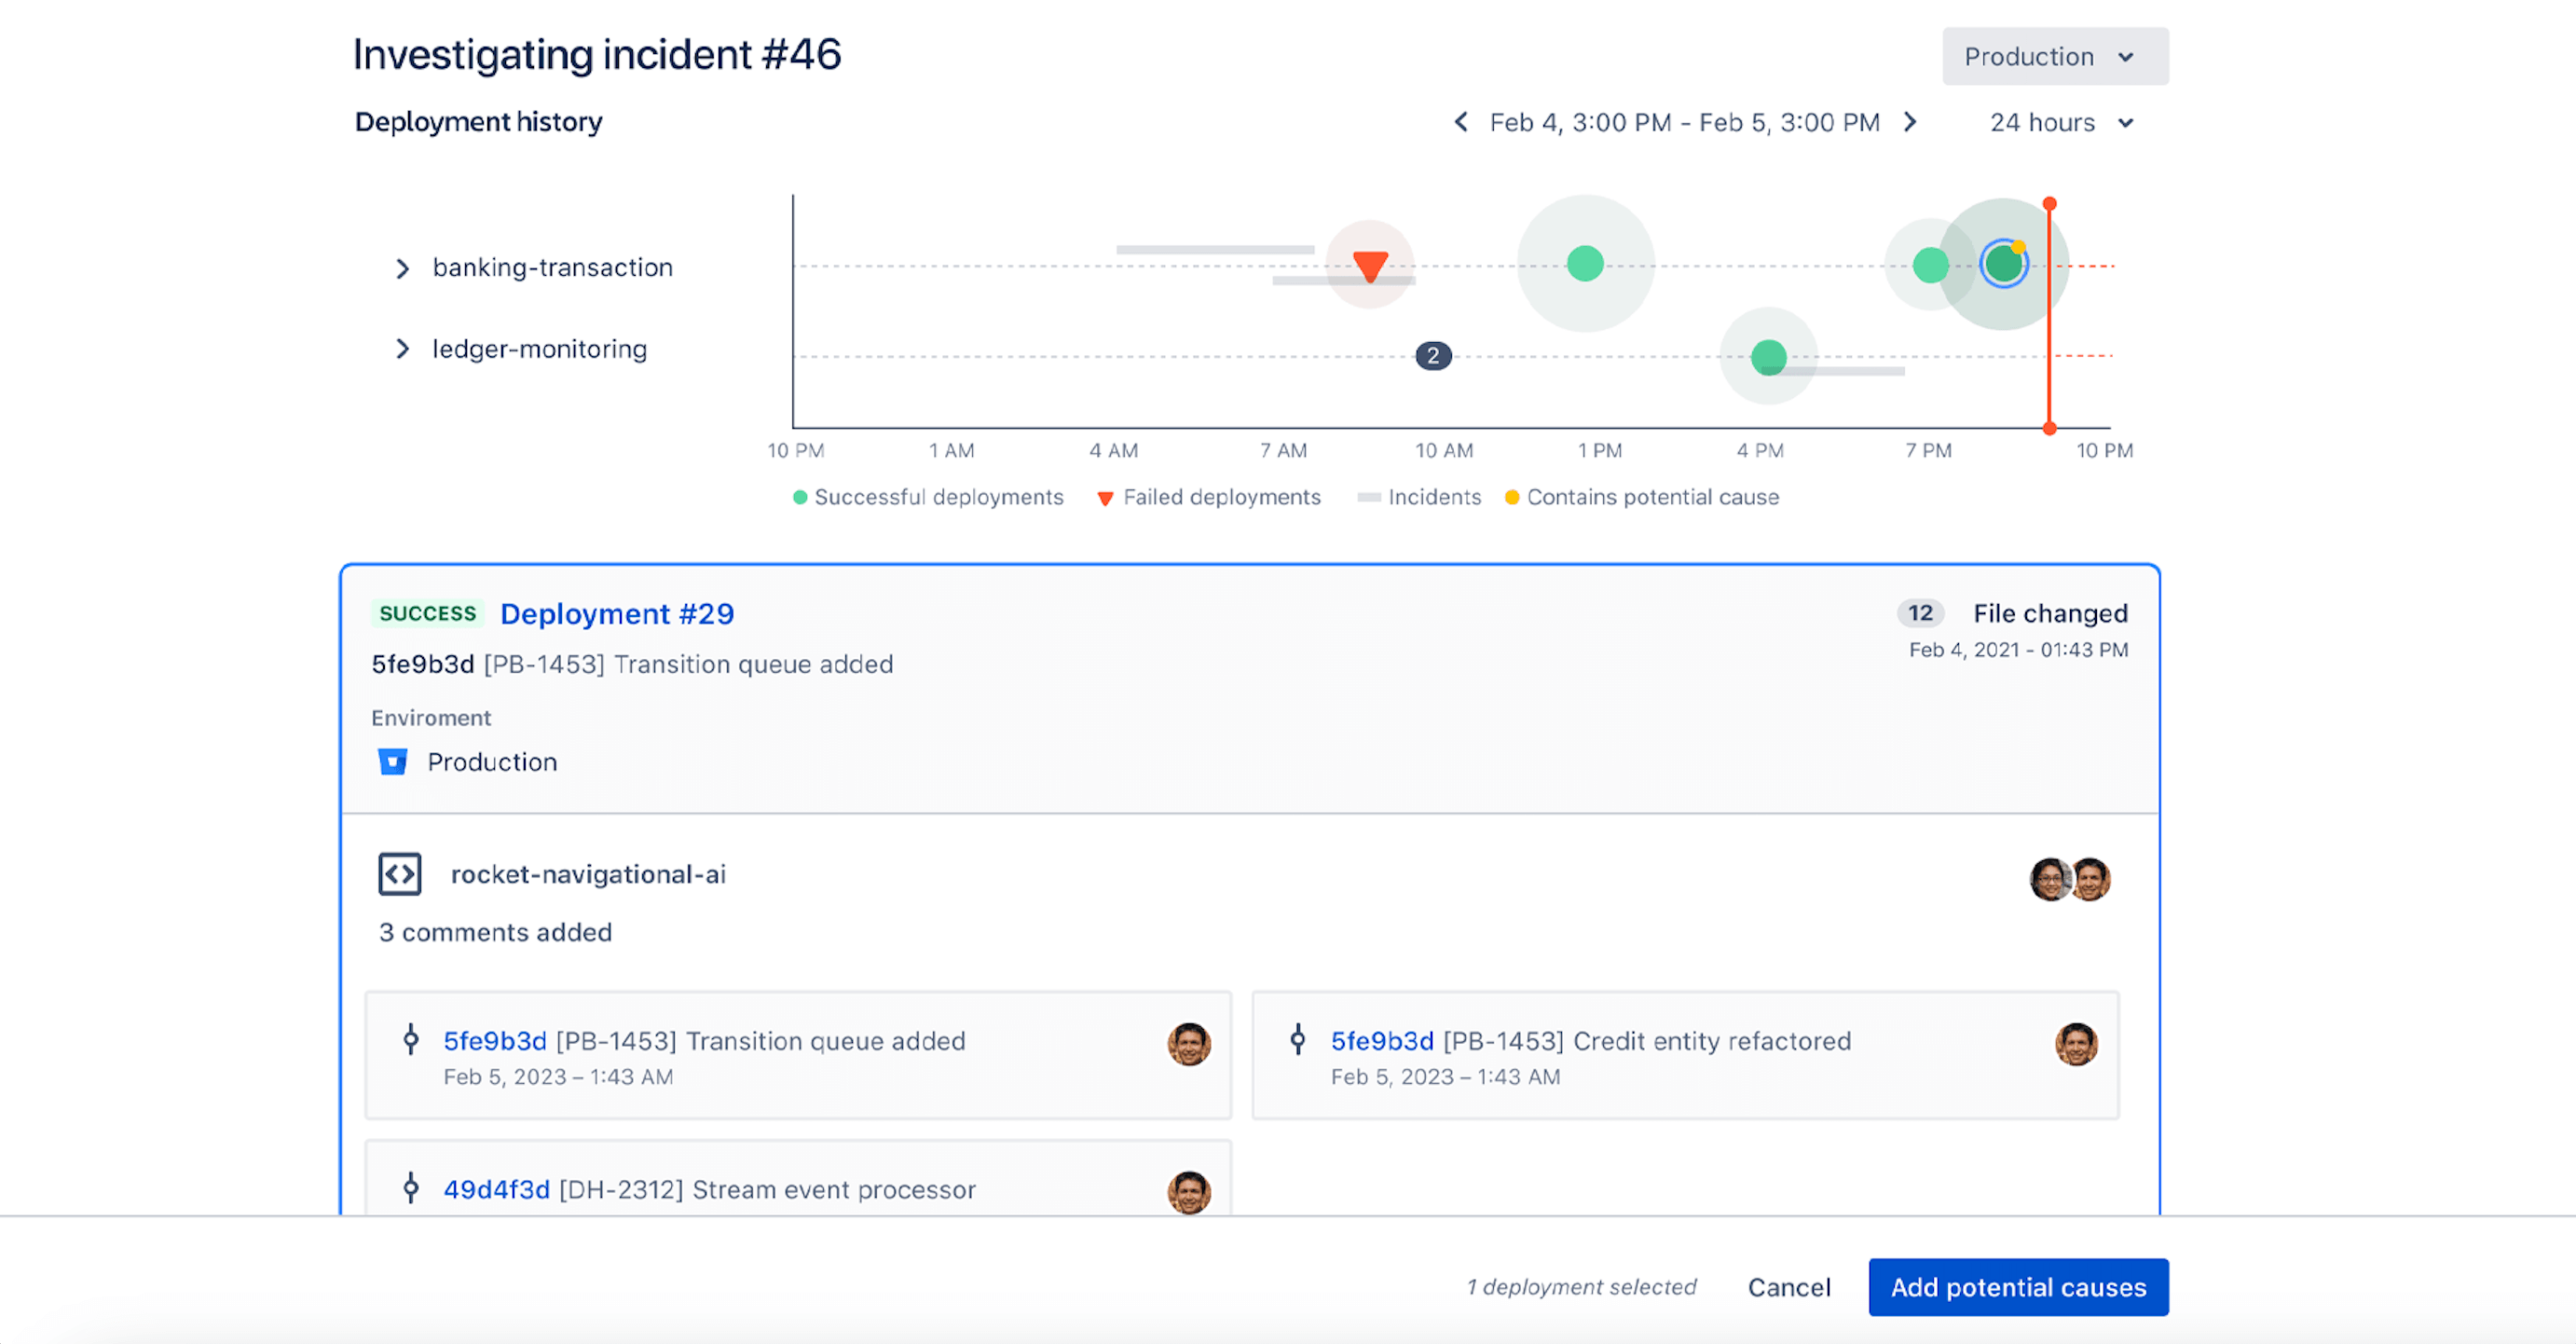
Task: Expand the banking-transaction deployment row
Action: 399,266
